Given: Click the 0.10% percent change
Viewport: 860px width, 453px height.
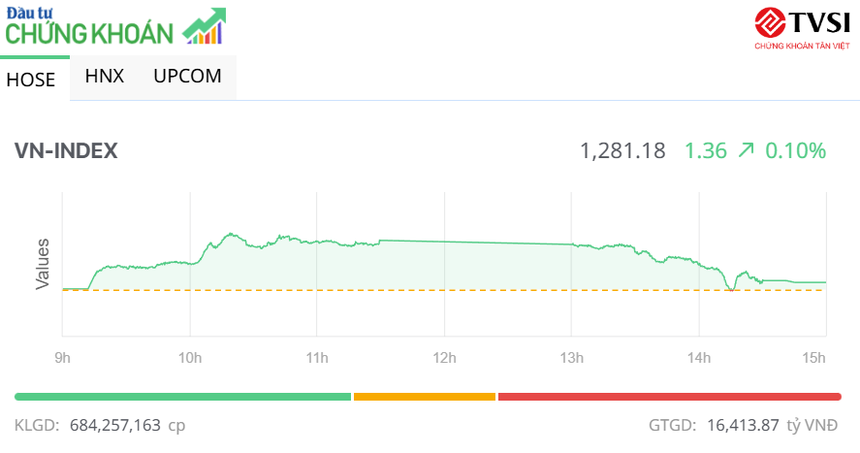Looking at the screenshot, I should pos(796,151).
